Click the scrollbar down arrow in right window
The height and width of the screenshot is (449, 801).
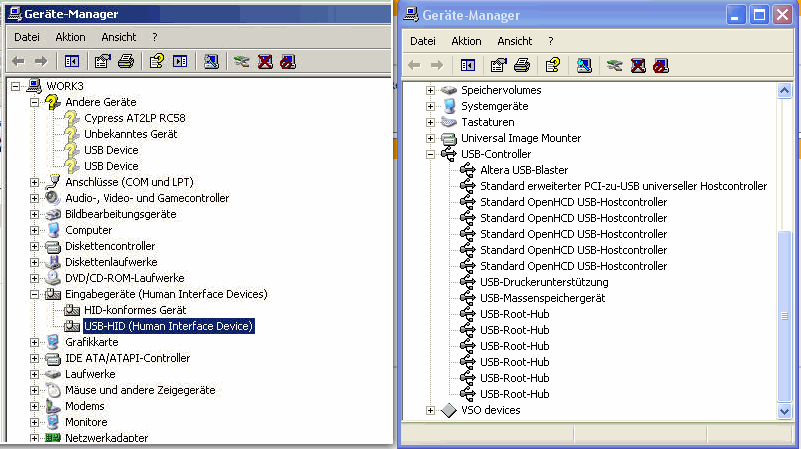click(784, 411)
